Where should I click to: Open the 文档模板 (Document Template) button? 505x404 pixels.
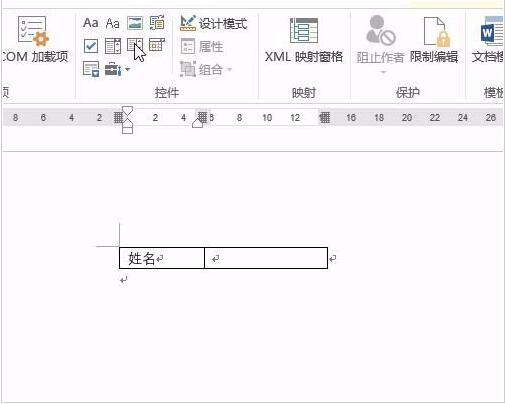click(488, 40)
